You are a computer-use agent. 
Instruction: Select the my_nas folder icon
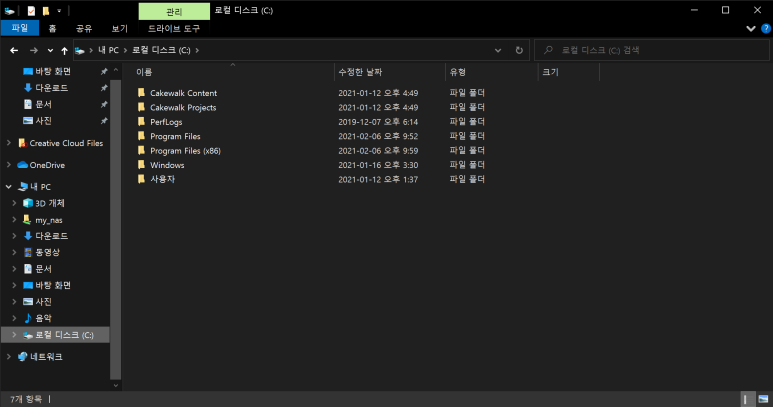pos(28,220)
